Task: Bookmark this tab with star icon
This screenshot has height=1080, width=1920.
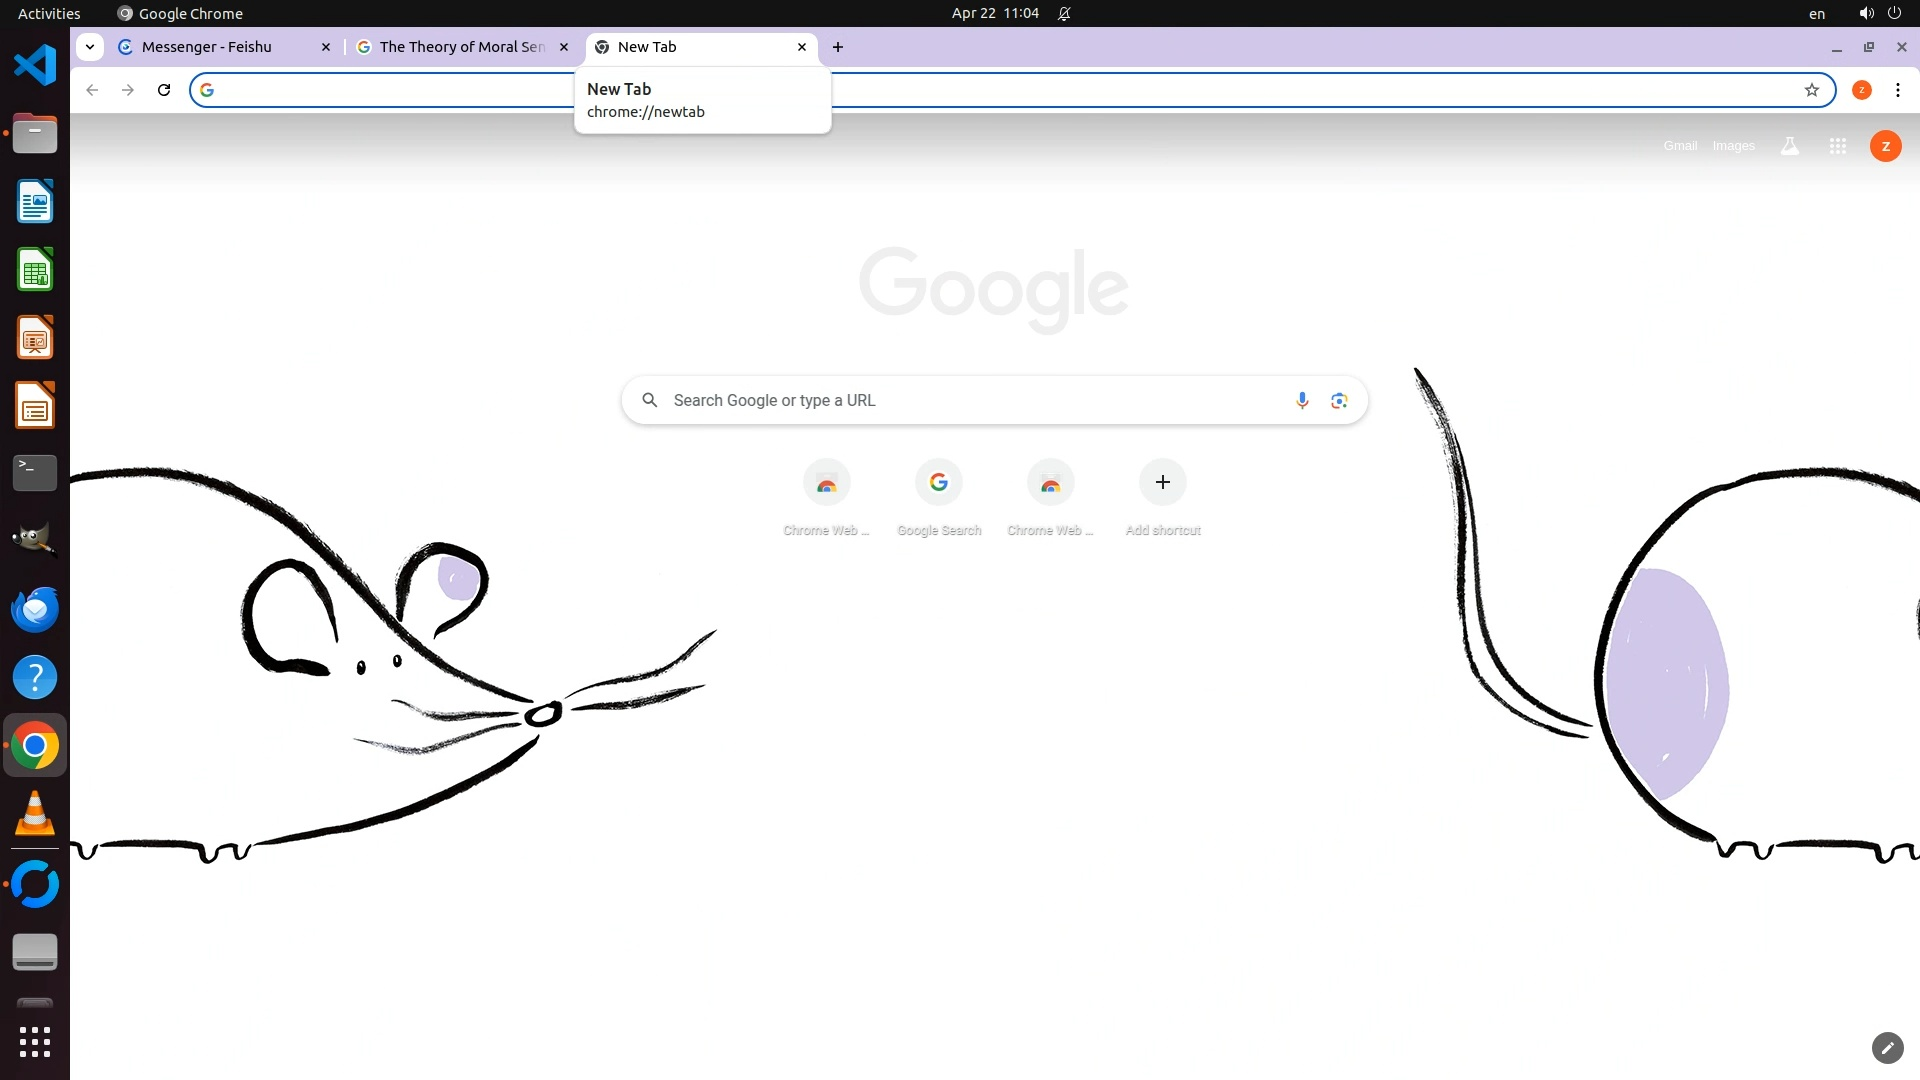Action: (1812, 90)
